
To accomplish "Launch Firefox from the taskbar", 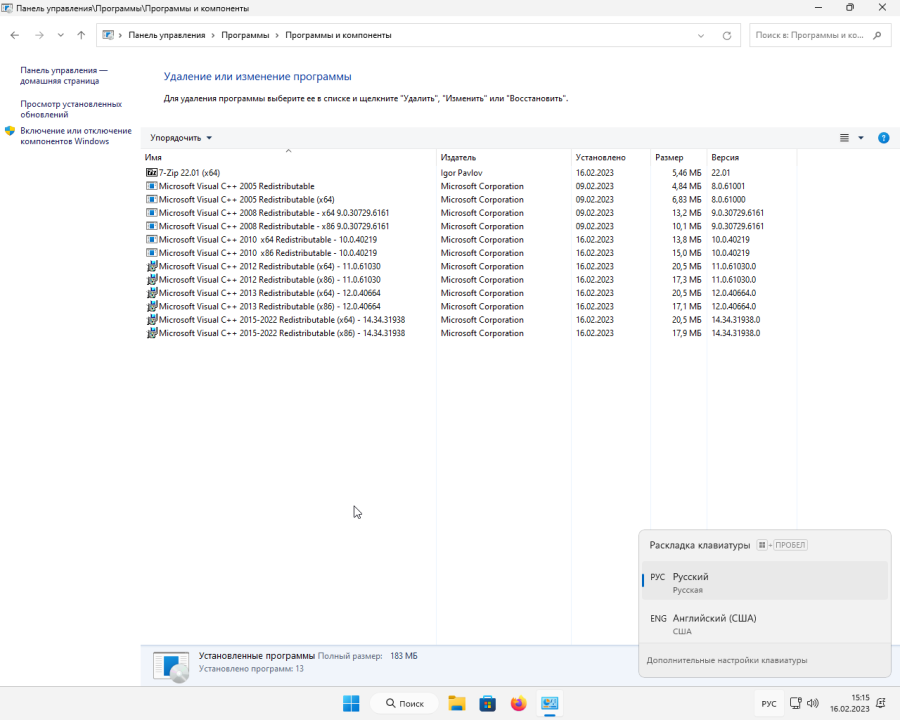I will pyautogui.click(x=518, y=703).
